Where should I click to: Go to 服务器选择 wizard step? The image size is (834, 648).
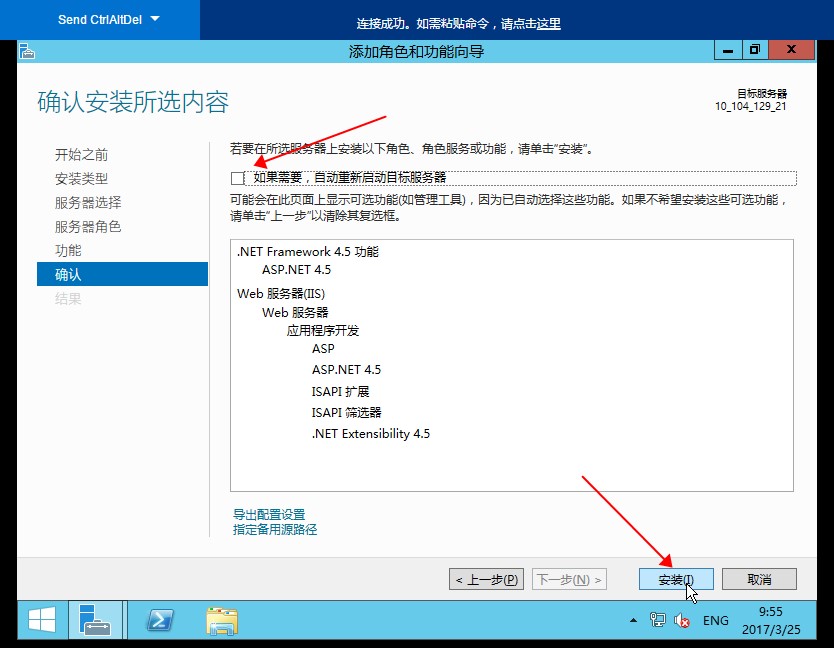88,203
